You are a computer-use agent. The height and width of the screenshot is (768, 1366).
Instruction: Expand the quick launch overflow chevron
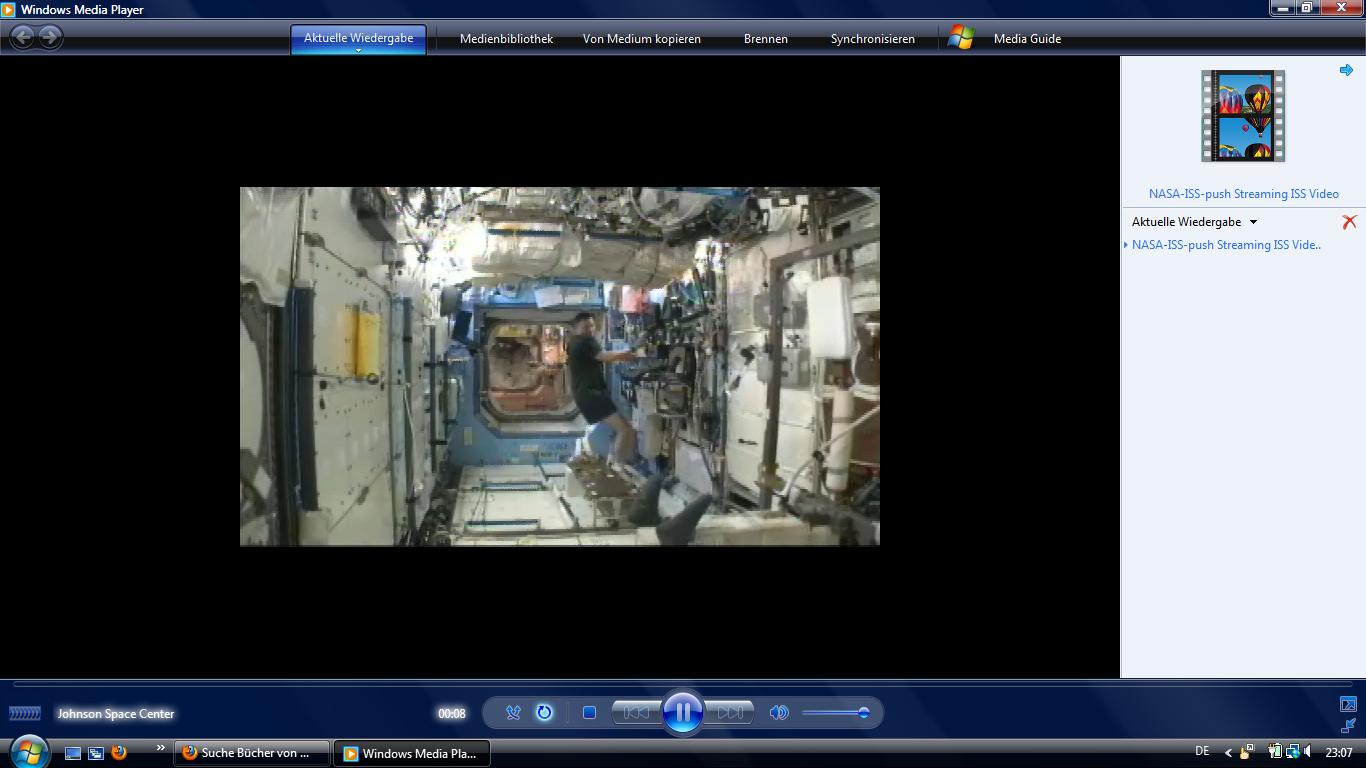[160, 747]
